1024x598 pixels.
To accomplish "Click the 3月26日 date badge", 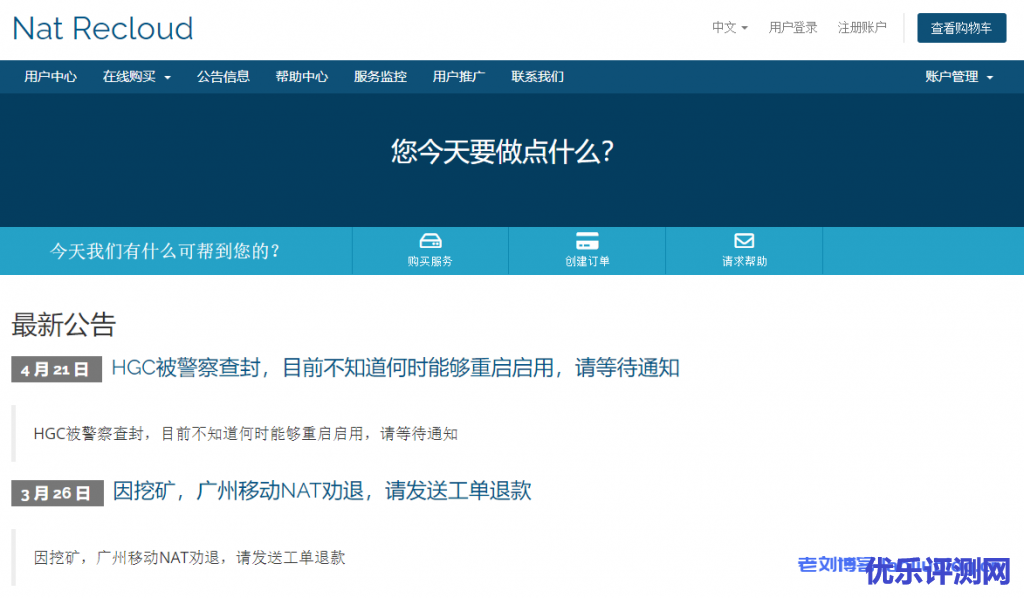I will [x=57, y=493].
